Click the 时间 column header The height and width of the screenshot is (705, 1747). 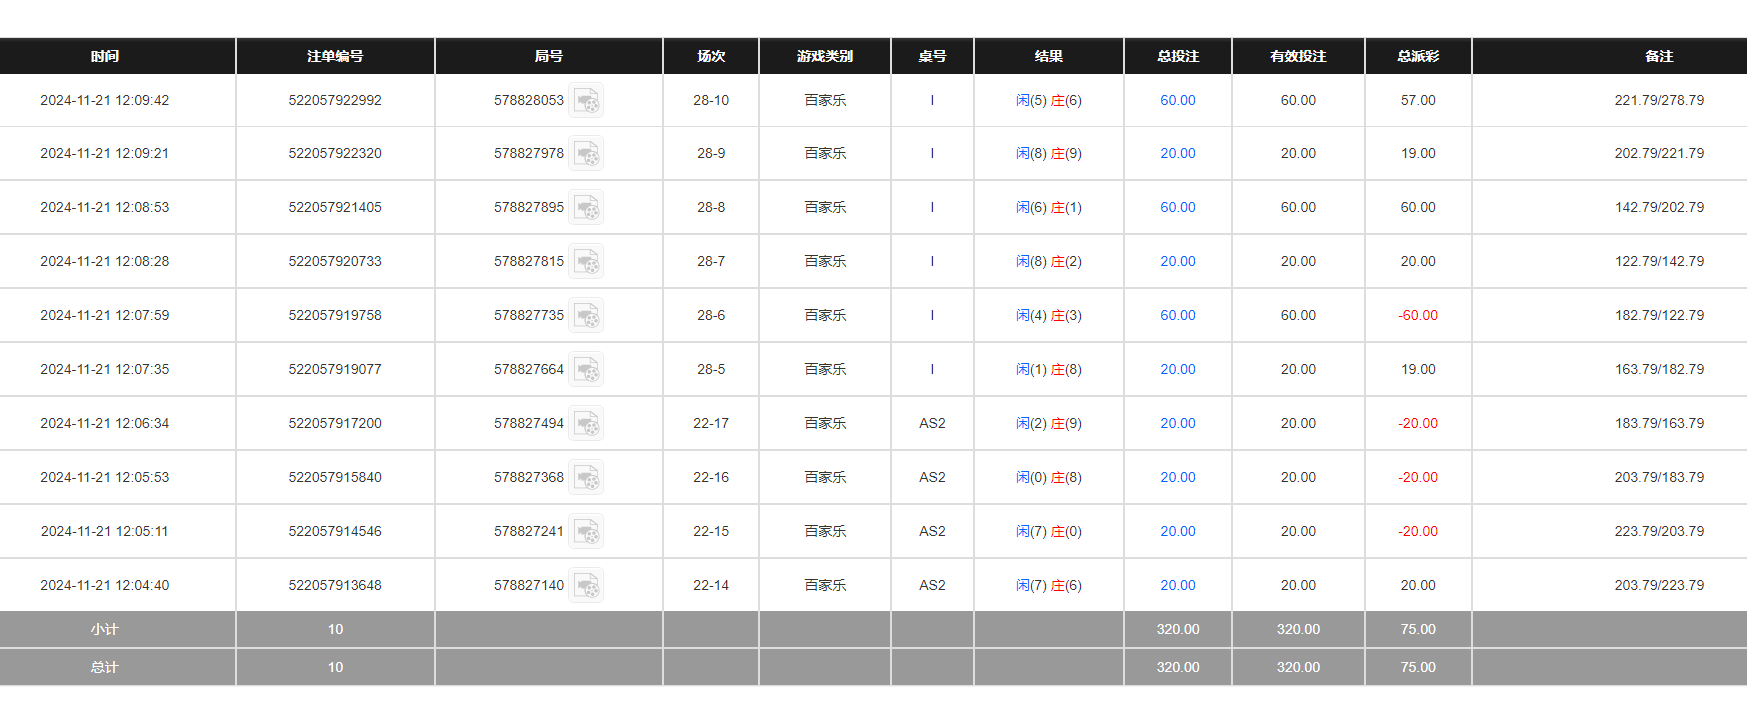pyautogui.click(x=105, y=56)
